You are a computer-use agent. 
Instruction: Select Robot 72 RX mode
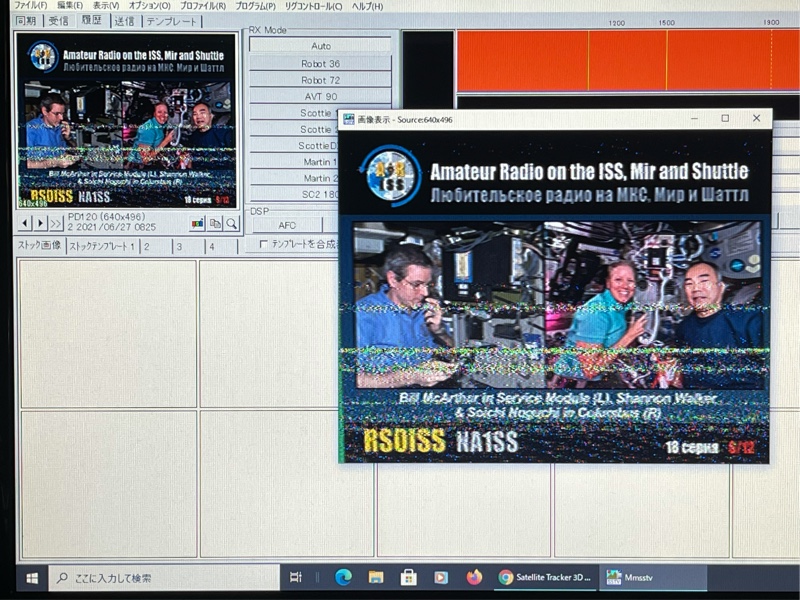320,80
